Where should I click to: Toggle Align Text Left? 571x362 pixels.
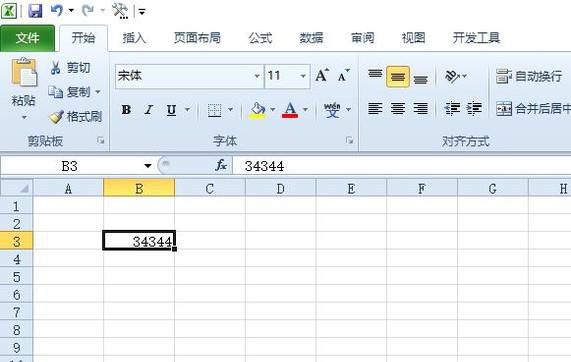pos(375,109)
